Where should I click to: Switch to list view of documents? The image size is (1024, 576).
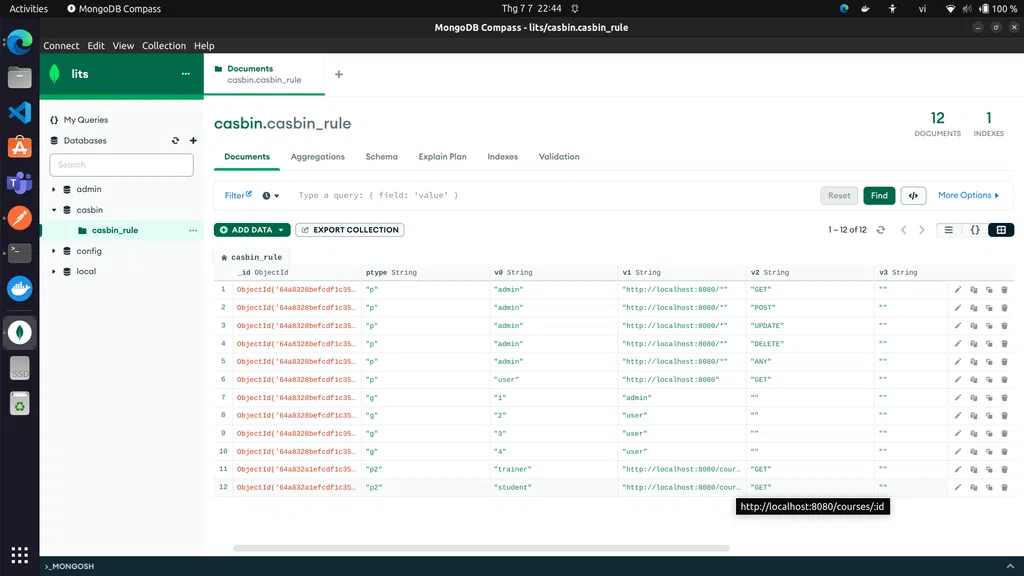tap(948, 230)
